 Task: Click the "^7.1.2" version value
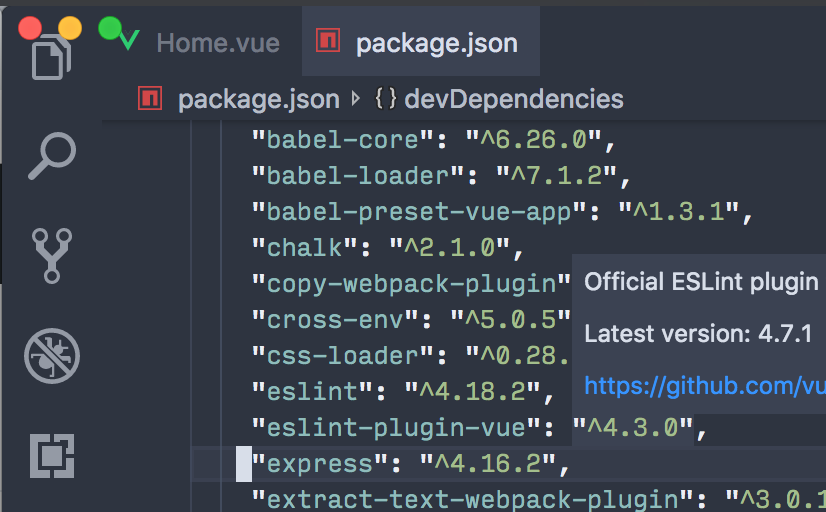pos(556,176)
